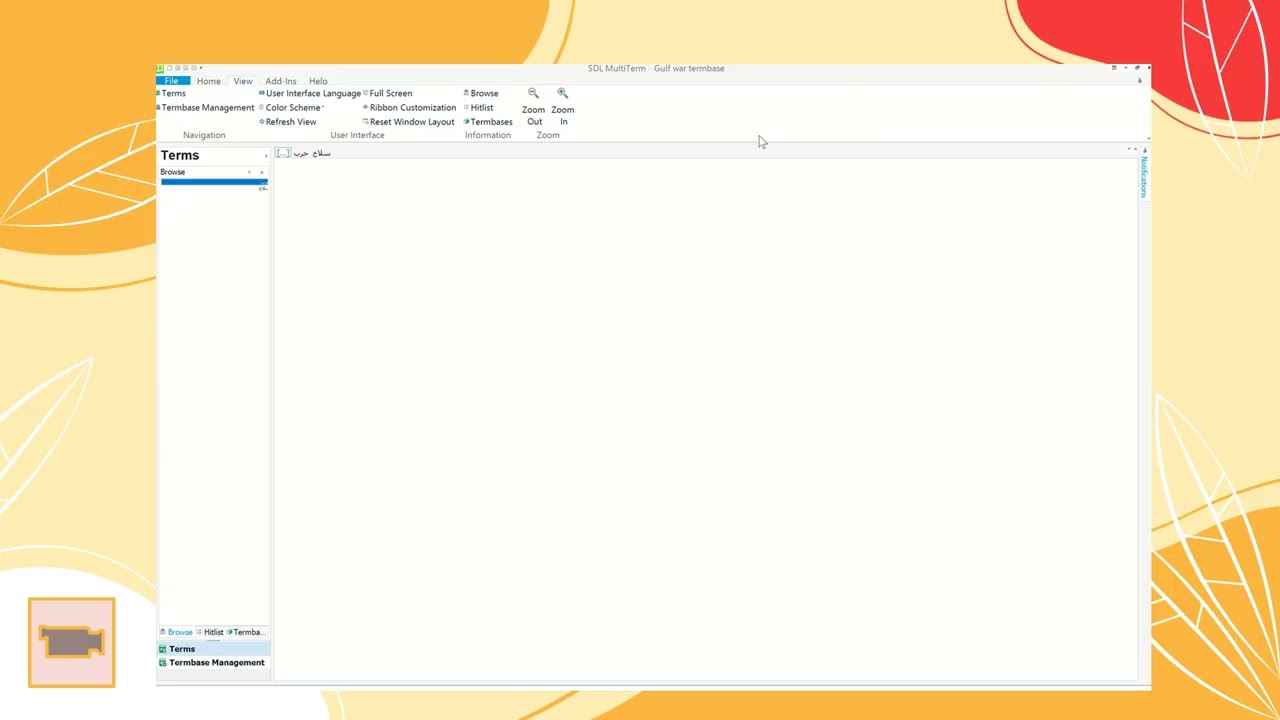Open Termbase Management from the ribbon
This screenshot has height=720, width=1280.
coord(205,107)
